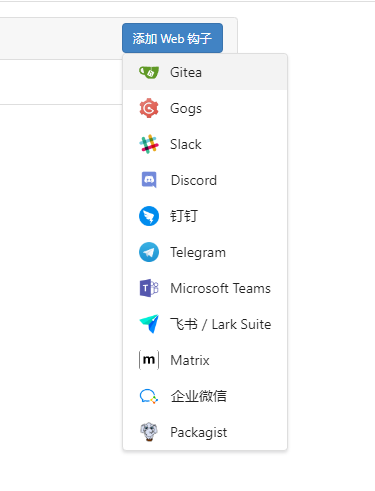Image resolution: width=375 pixels, height=491 pixels.
Task: Select the Telegram webhook option
Action: coord(205,252)
